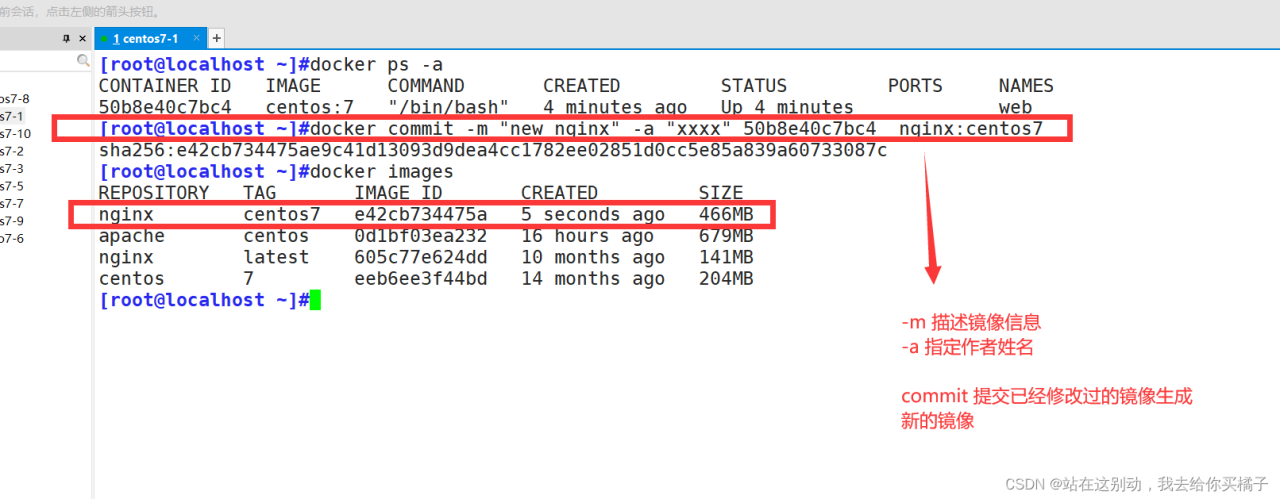Image resolution: width=1280 pixels, height=499 pixels.
Task: Choose the centos7-2 session entry
Action: coord(11,151)
